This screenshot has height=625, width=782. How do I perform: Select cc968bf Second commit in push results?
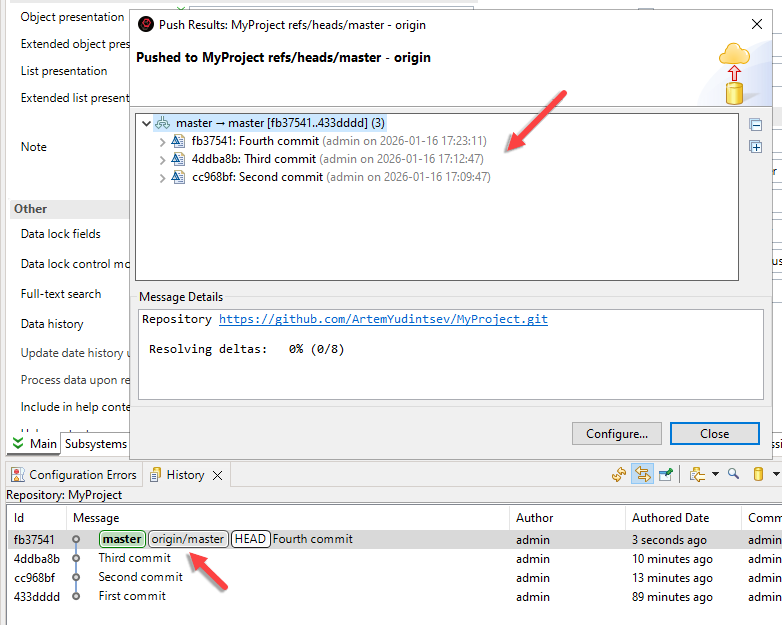257,178
